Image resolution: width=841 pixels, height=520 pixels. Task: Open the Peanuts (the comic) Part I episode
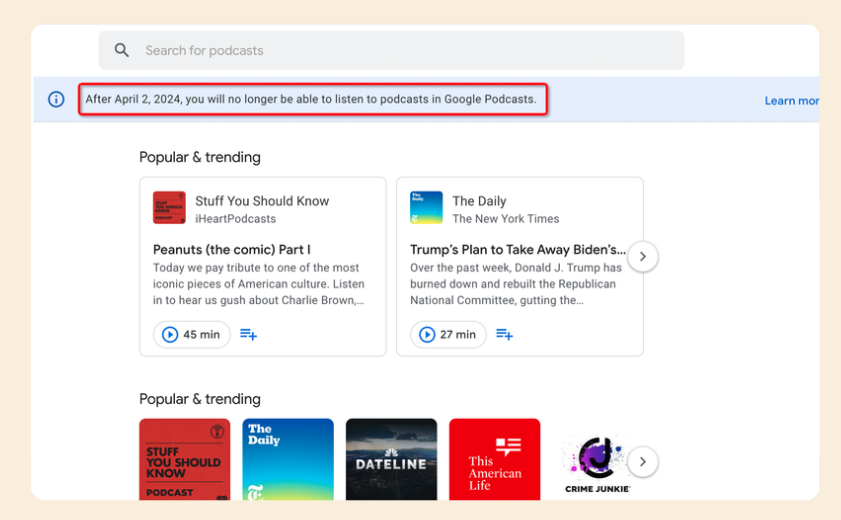232,250
